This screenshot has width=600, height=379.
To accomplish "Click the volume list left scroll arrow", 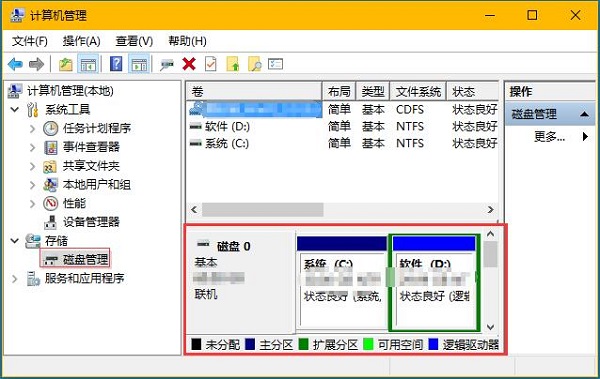I will 194,209.
